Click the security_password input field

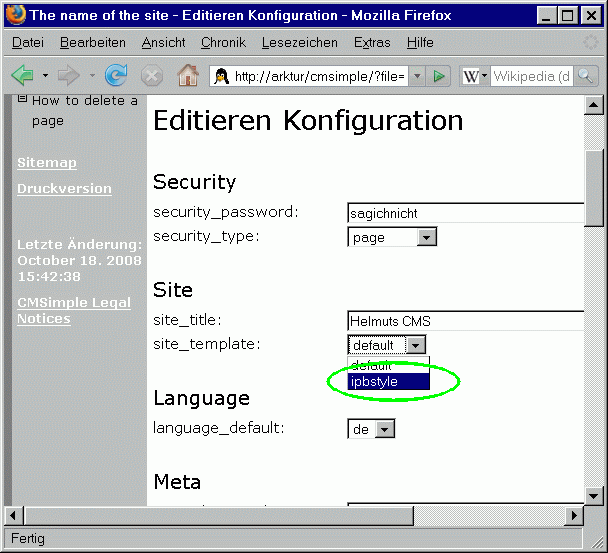tap(465, 213)
